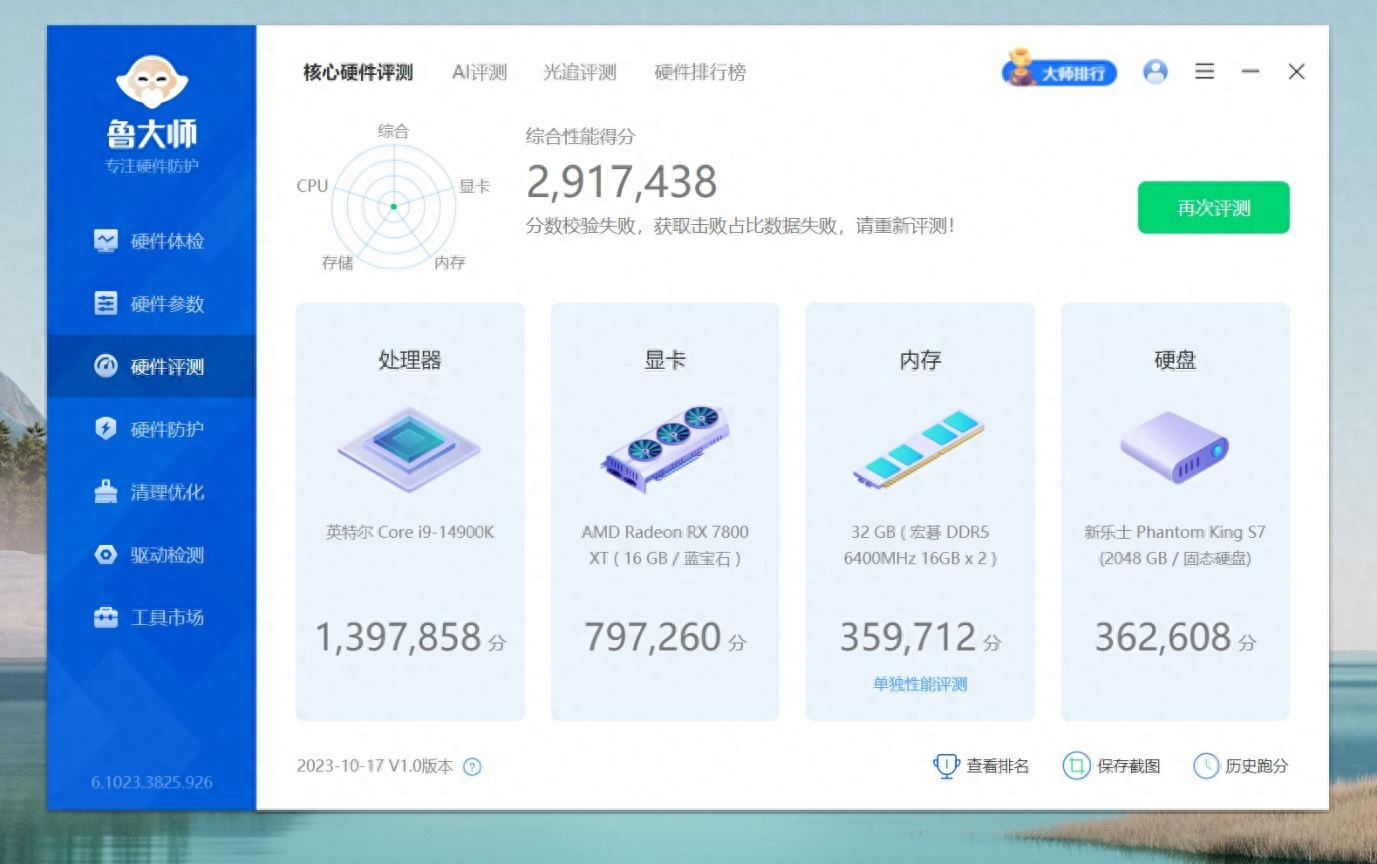
Task: Click the 英特尔 Core i9-14900K label
Action: click(x=410, y=532)
